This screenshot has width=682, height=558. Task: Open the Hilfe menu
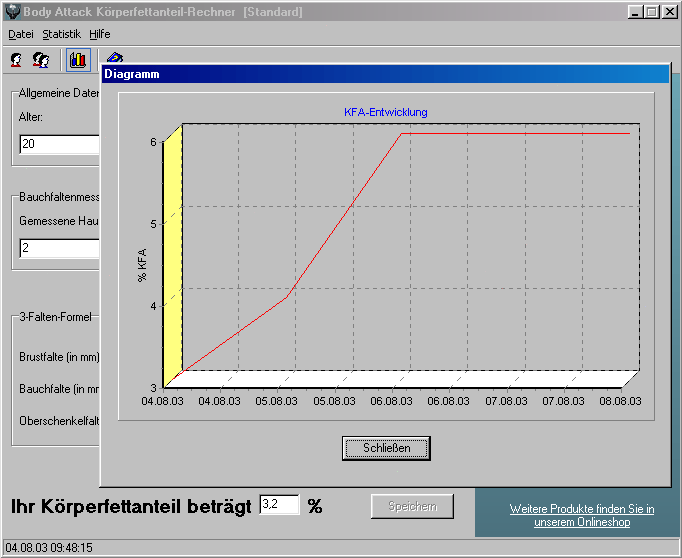pos(100,33)
